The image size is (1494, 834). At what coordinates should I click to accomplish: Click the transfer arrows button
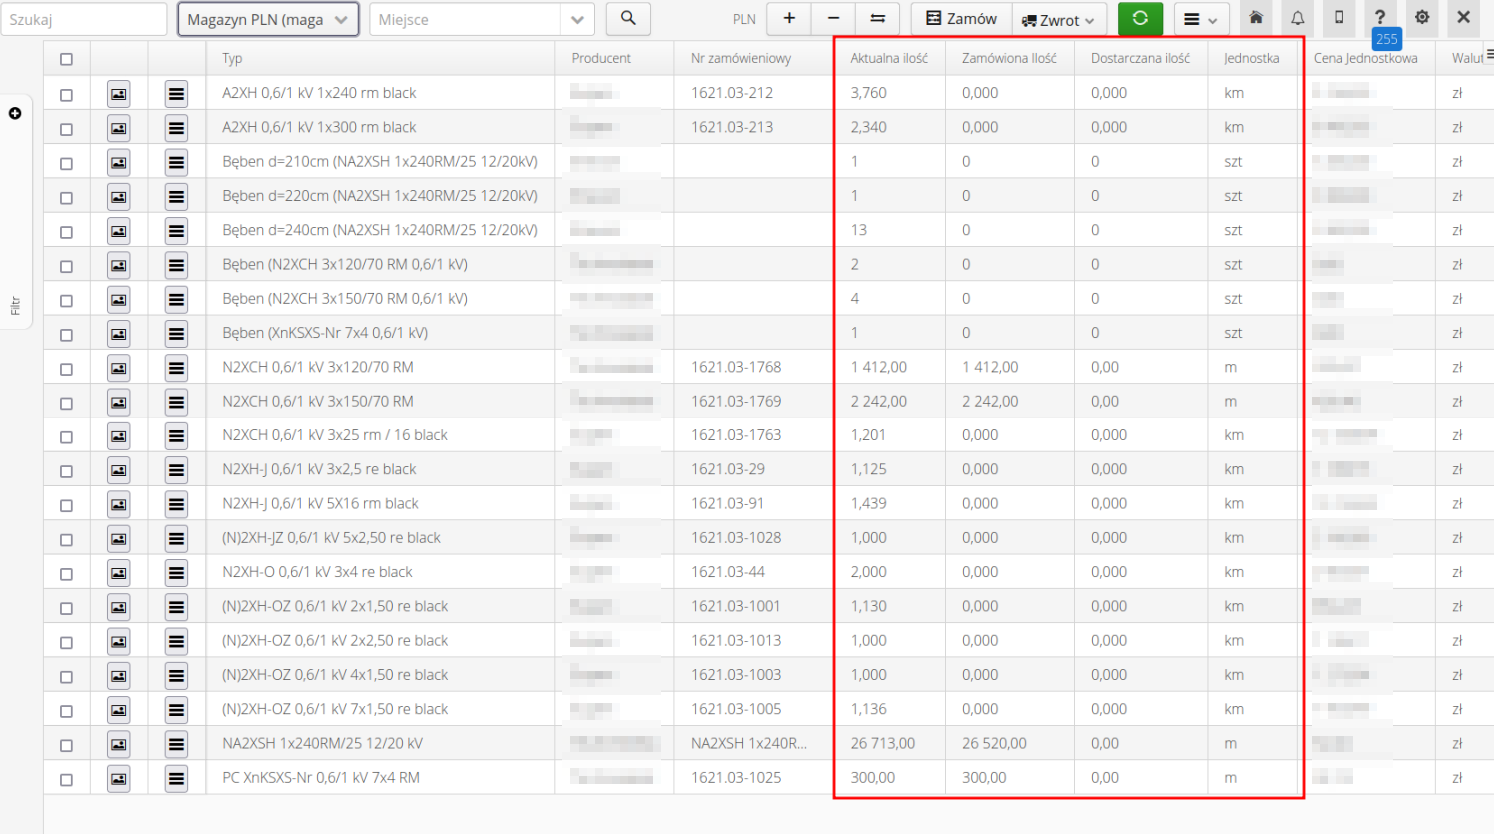pos(877,19)
